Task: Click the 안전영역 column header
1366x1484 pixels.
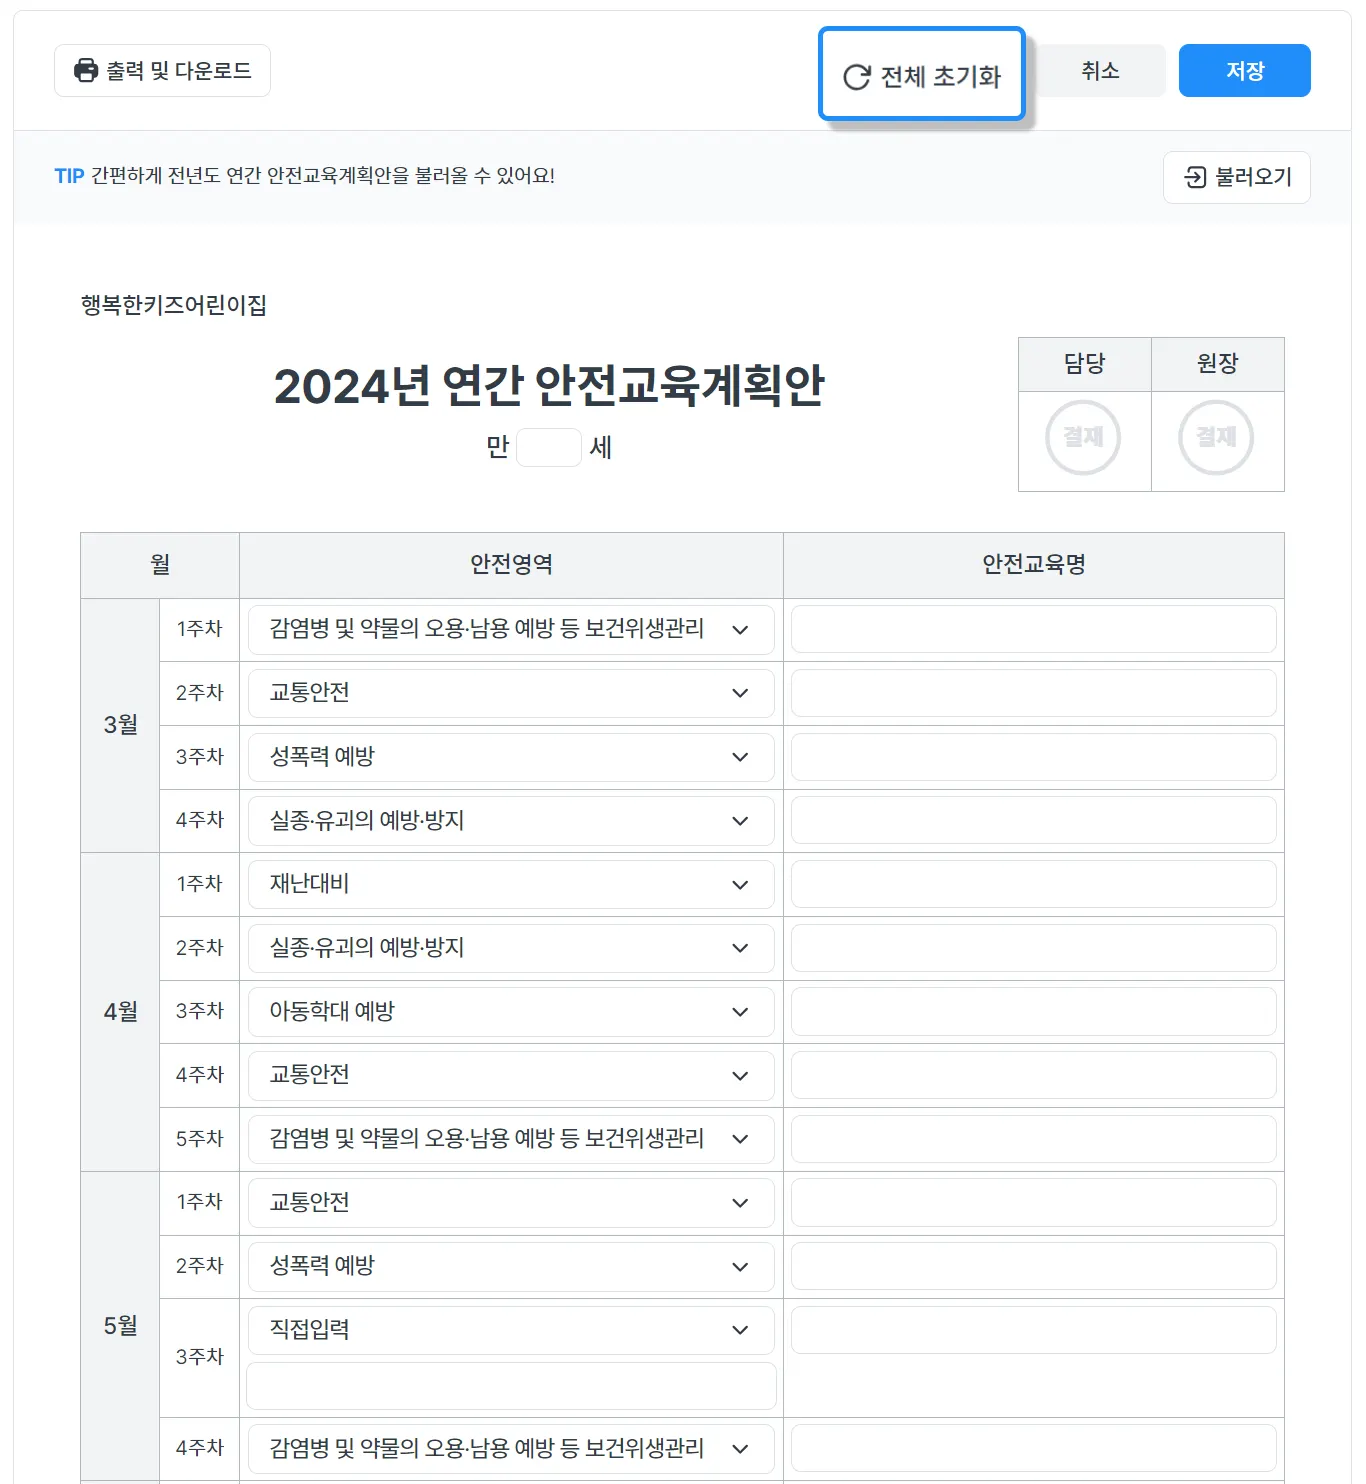Action: (511, 565)
